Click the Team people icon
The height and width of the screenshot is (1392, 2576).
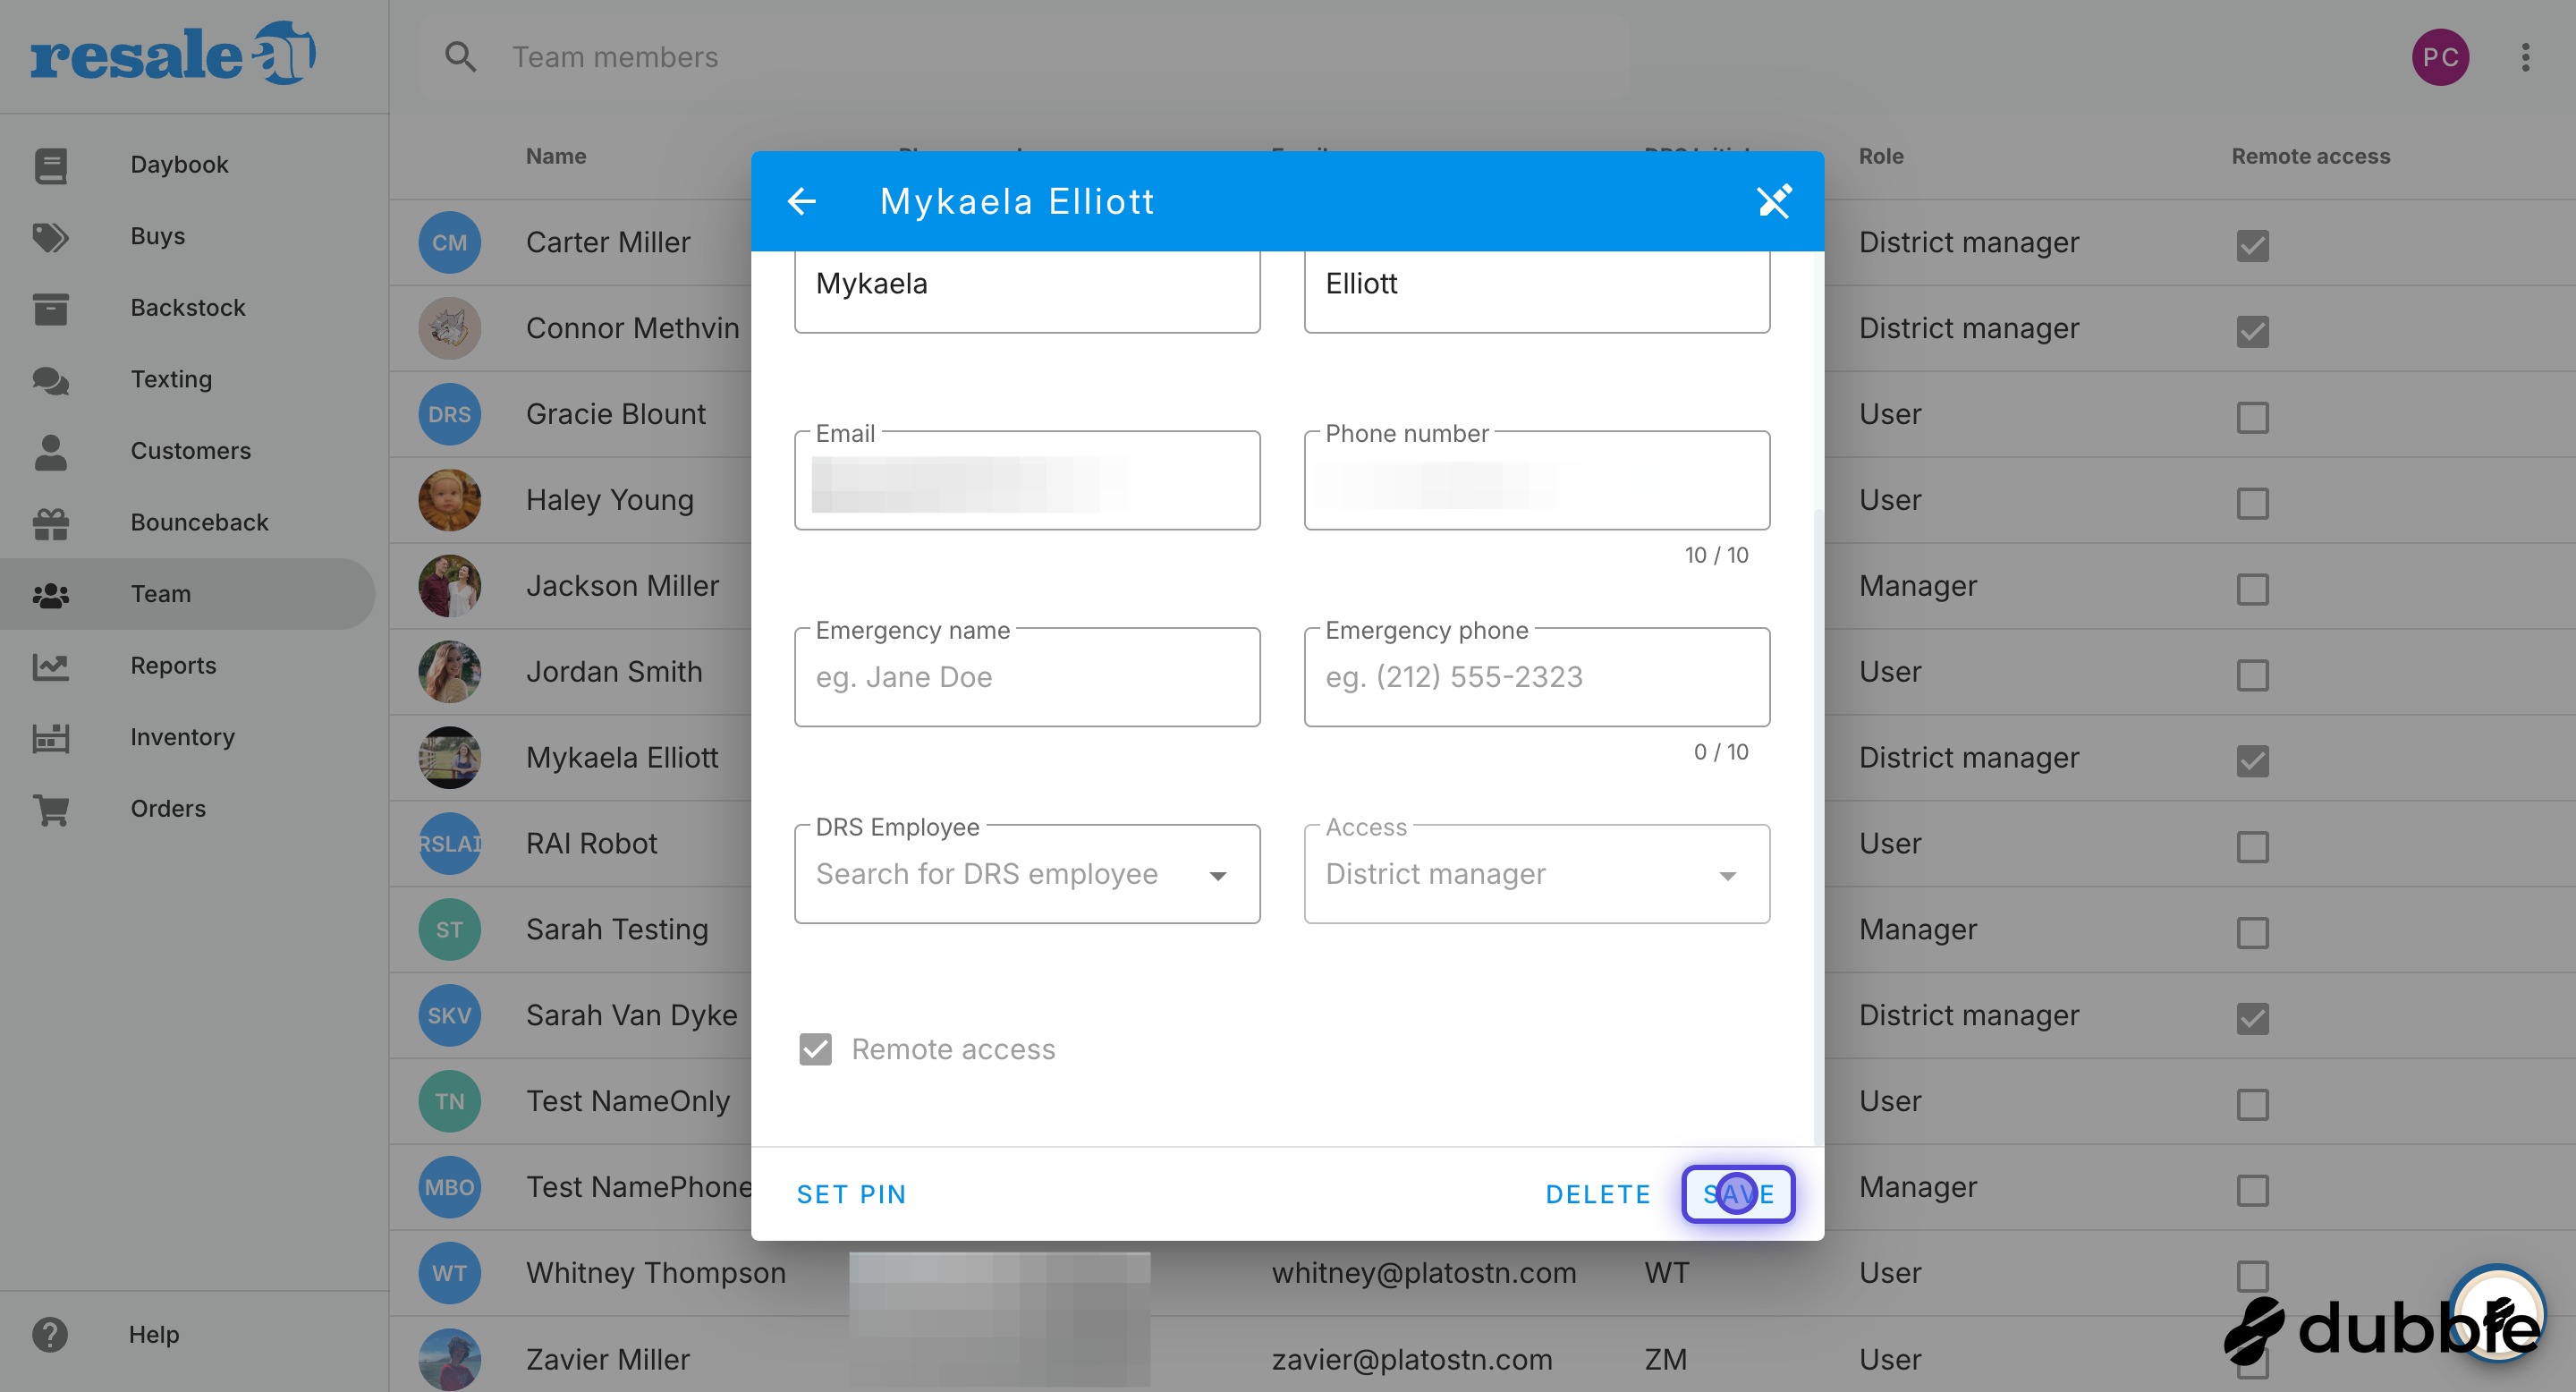coord(50,595)
